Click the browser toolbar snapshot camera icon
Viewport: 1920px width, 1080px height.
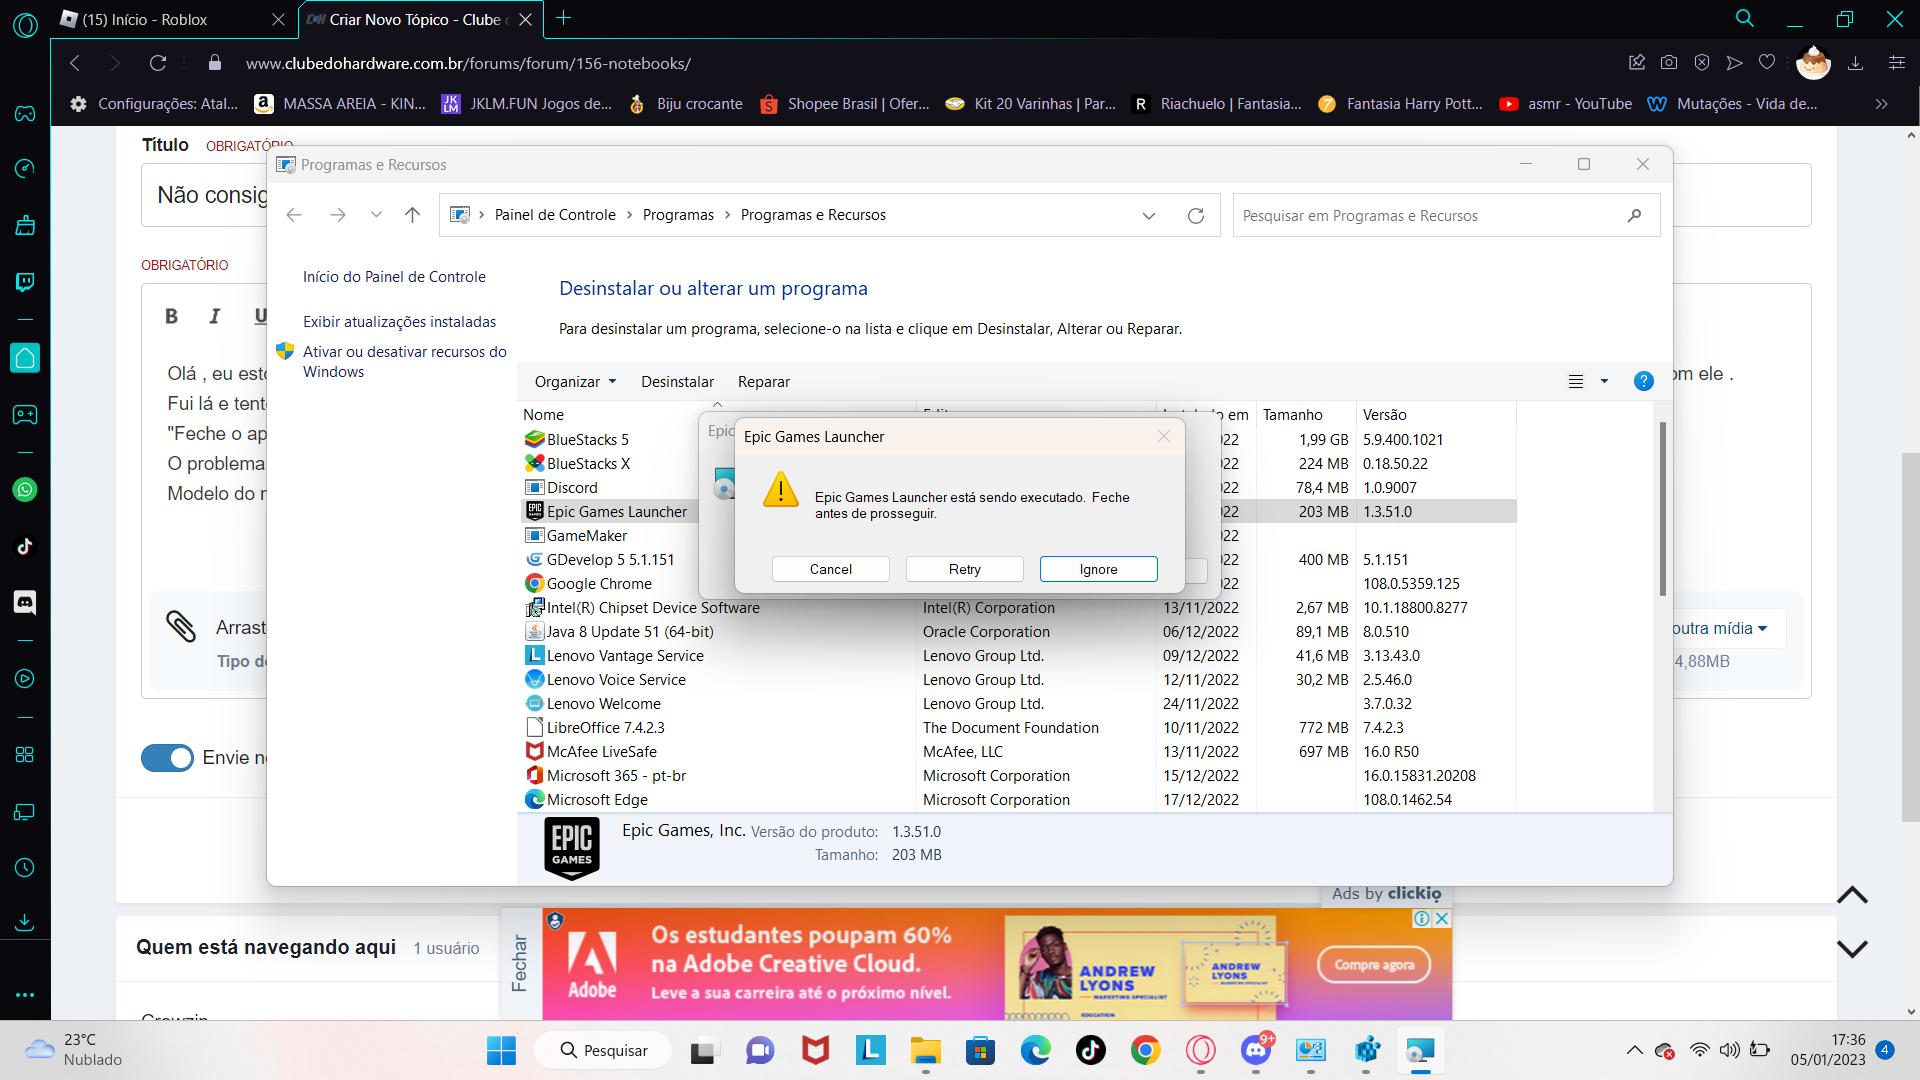pos(1669,63)
